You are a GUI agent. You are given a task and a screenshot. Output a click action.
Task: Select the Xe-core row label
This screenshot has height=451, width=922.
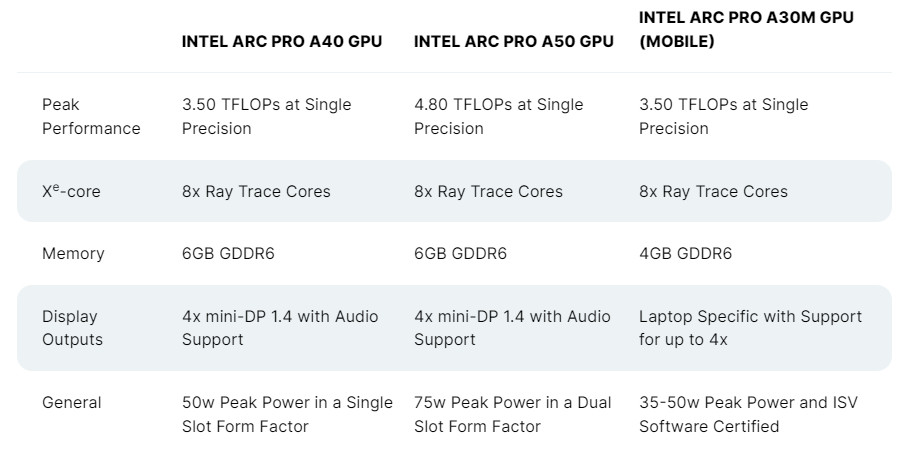(71, 191)
